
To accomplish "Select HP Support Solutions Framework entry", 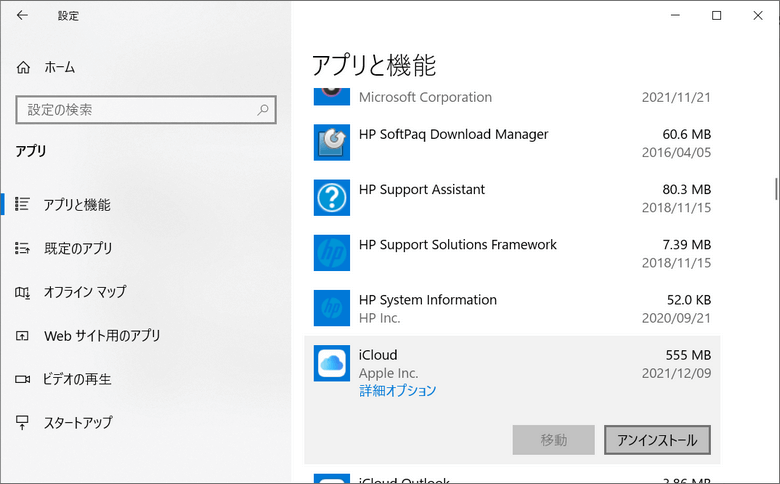I will pyautogui.click(x=512, y=253).
